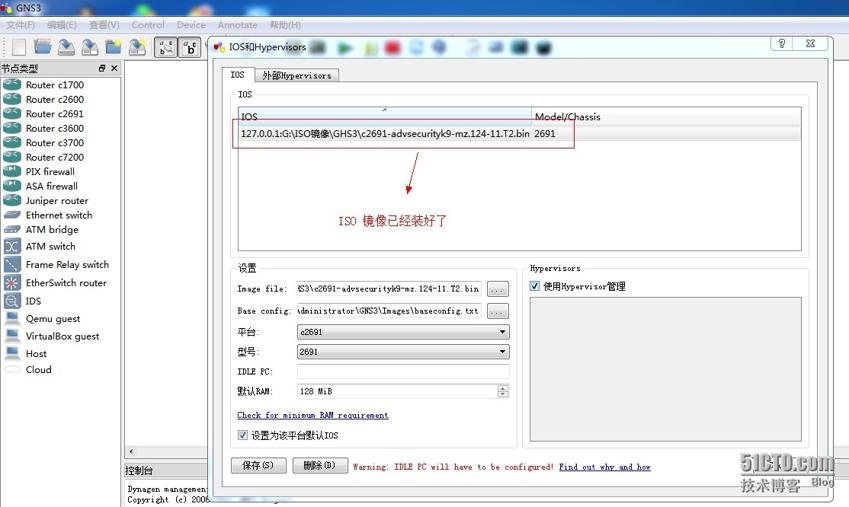
Task: Open the 平台 platform dropdown showing c2691
Action: tap(403, 332)
